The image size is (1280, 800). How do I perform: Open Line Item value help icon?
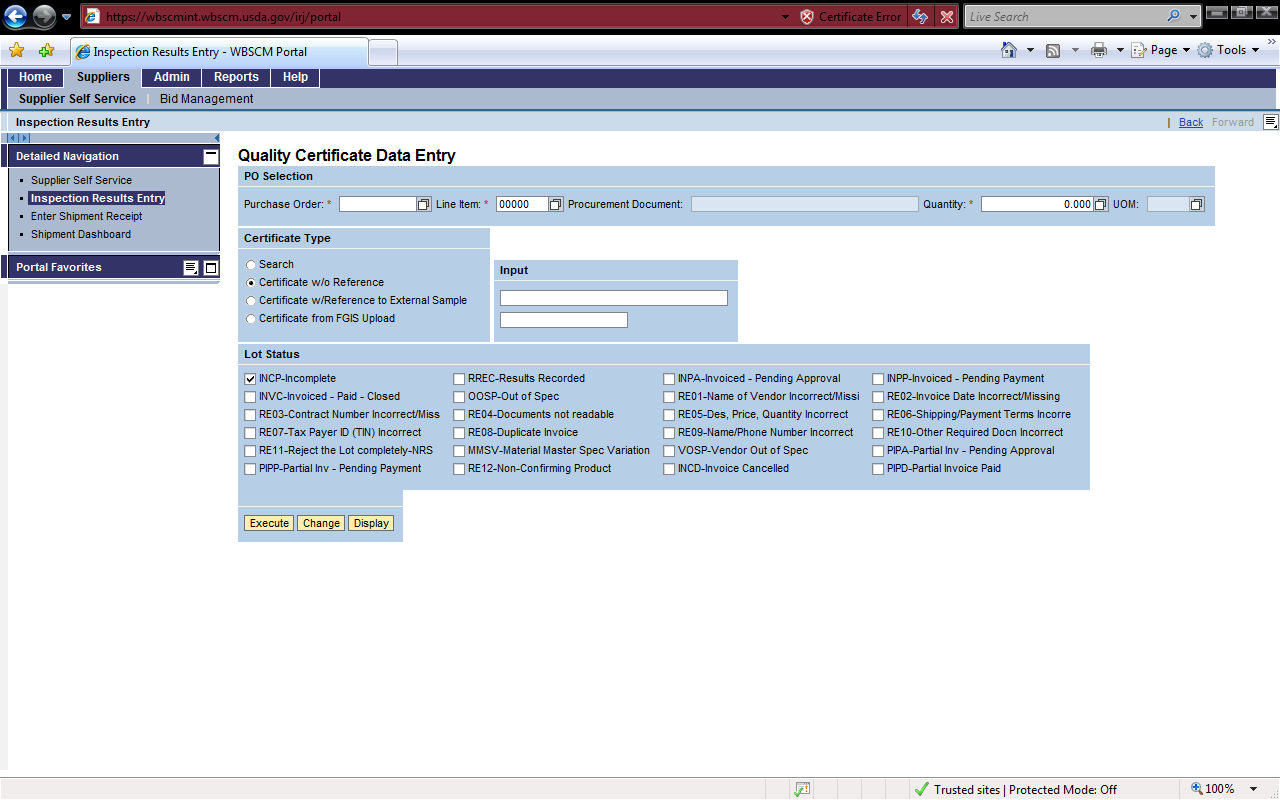point(556,204)
